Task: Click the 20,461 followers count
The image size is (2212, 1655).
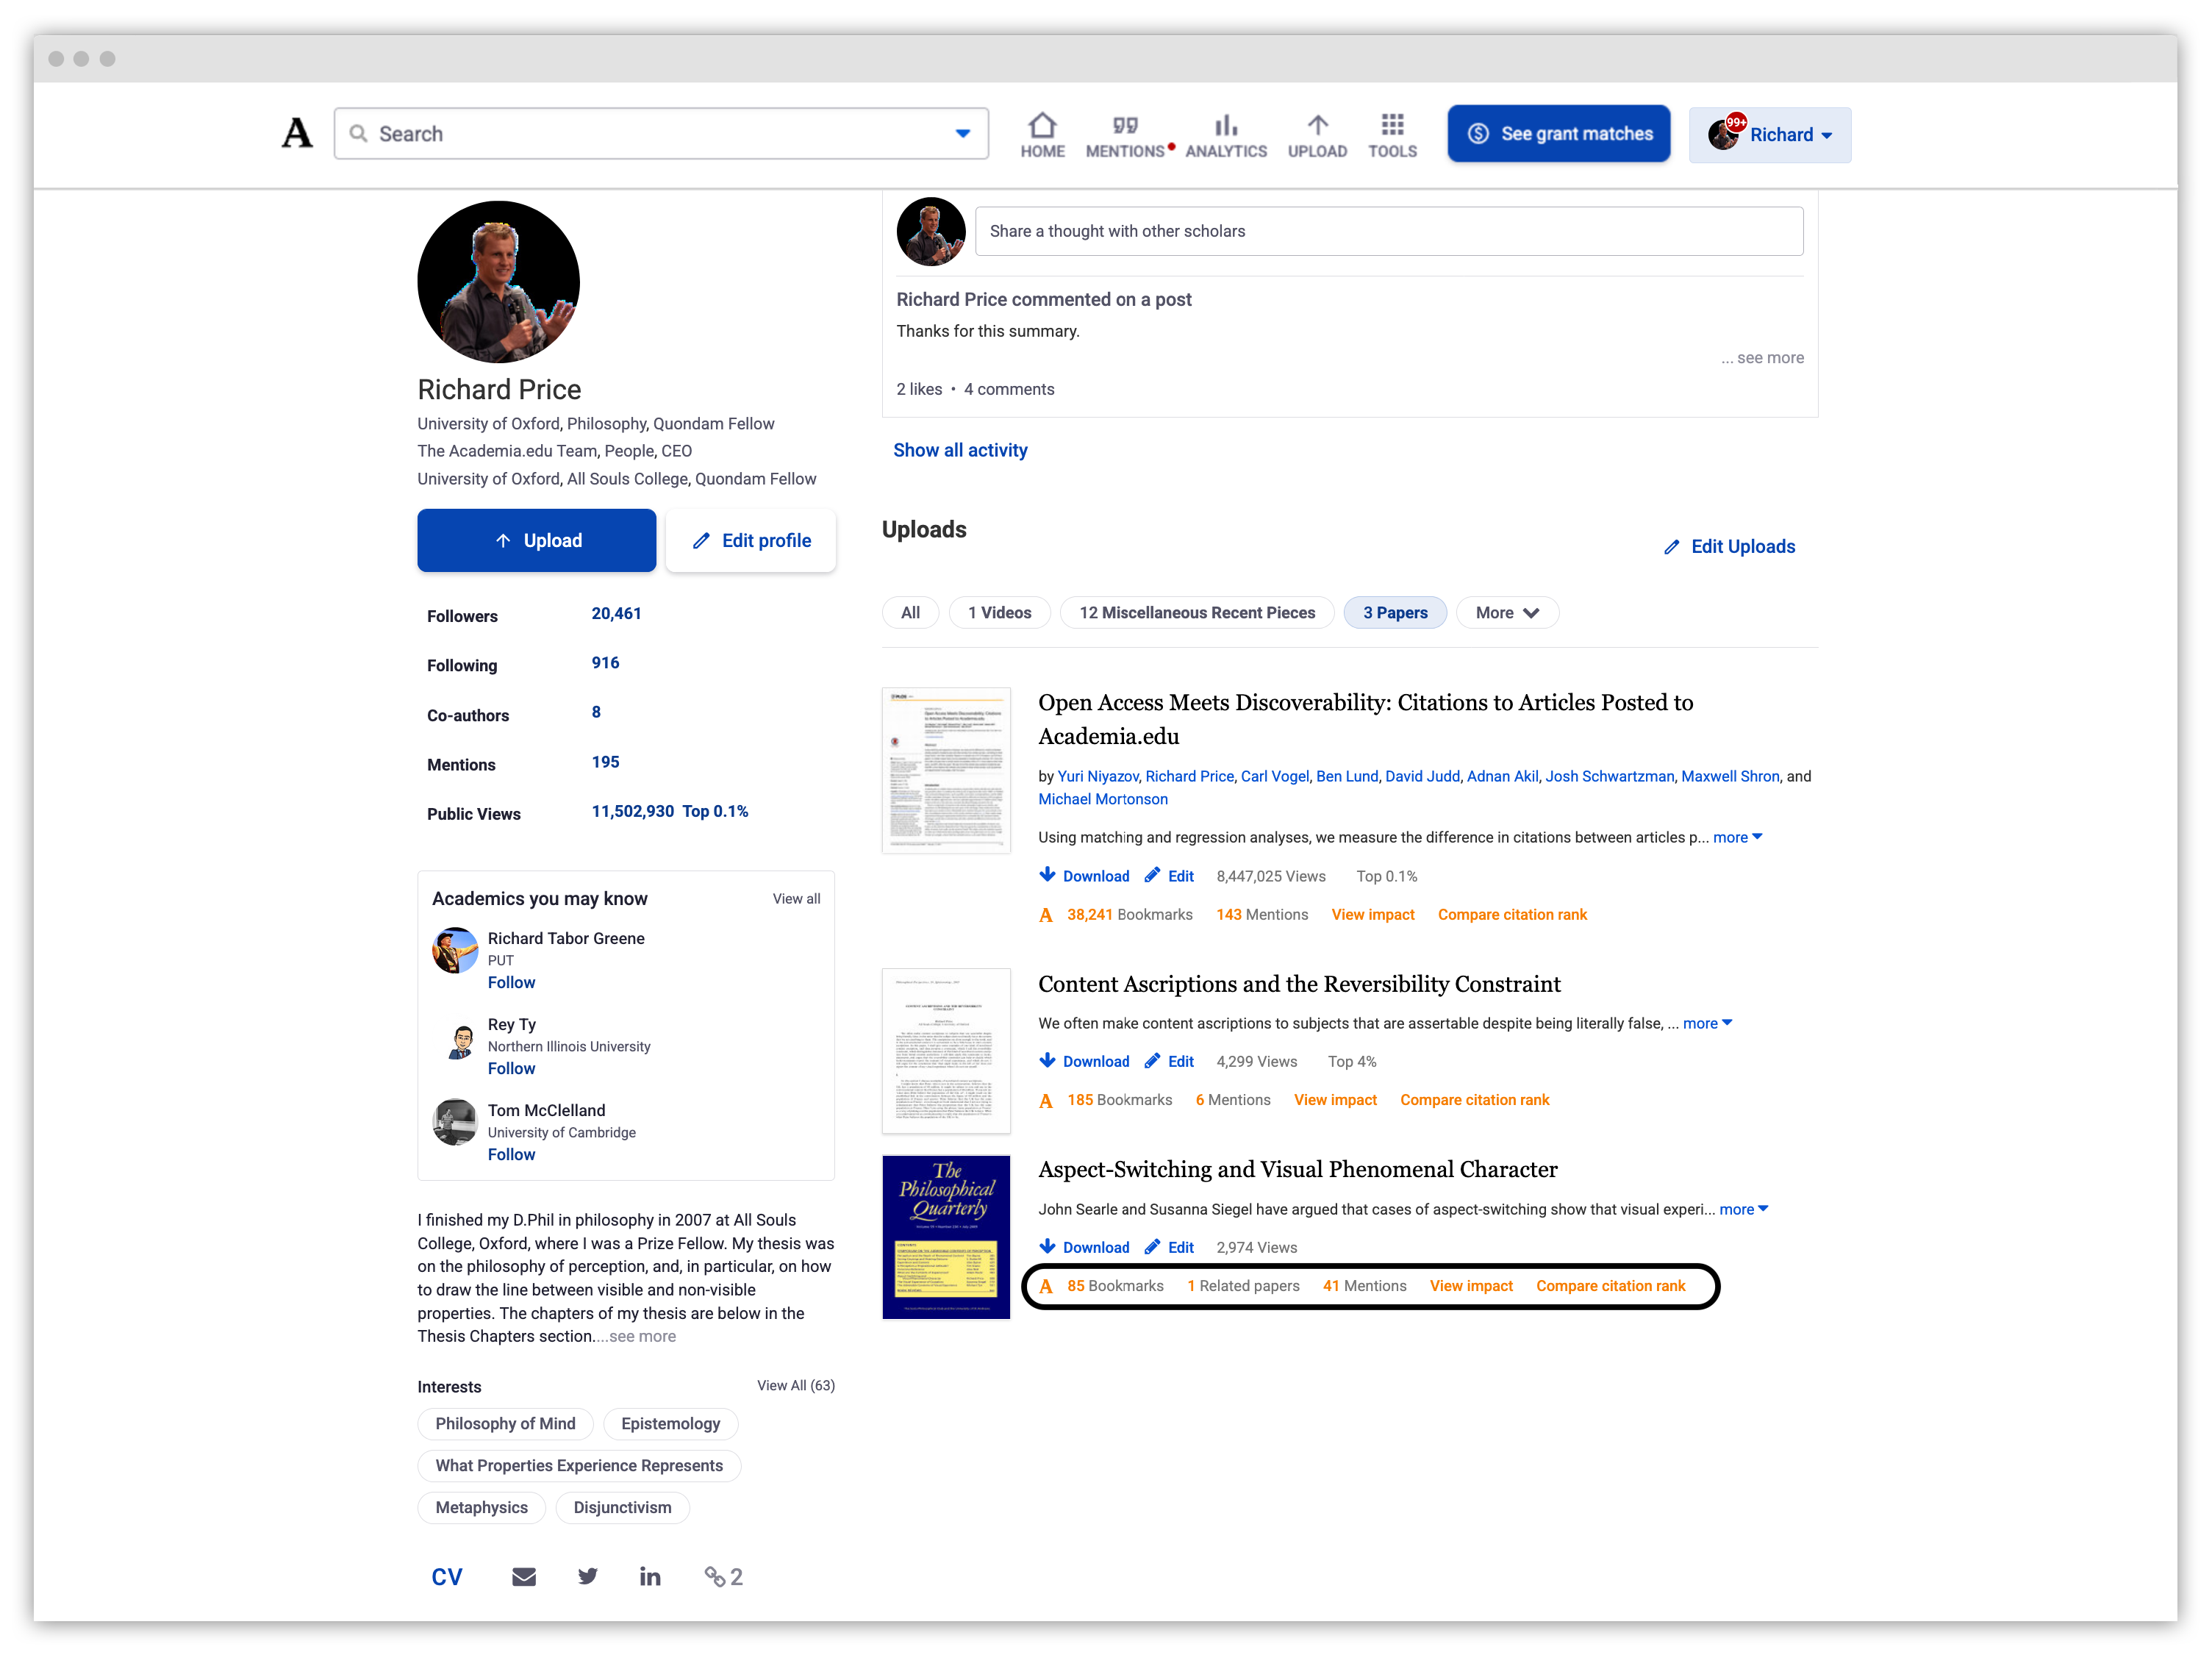Action: click(x=616, y=613)
